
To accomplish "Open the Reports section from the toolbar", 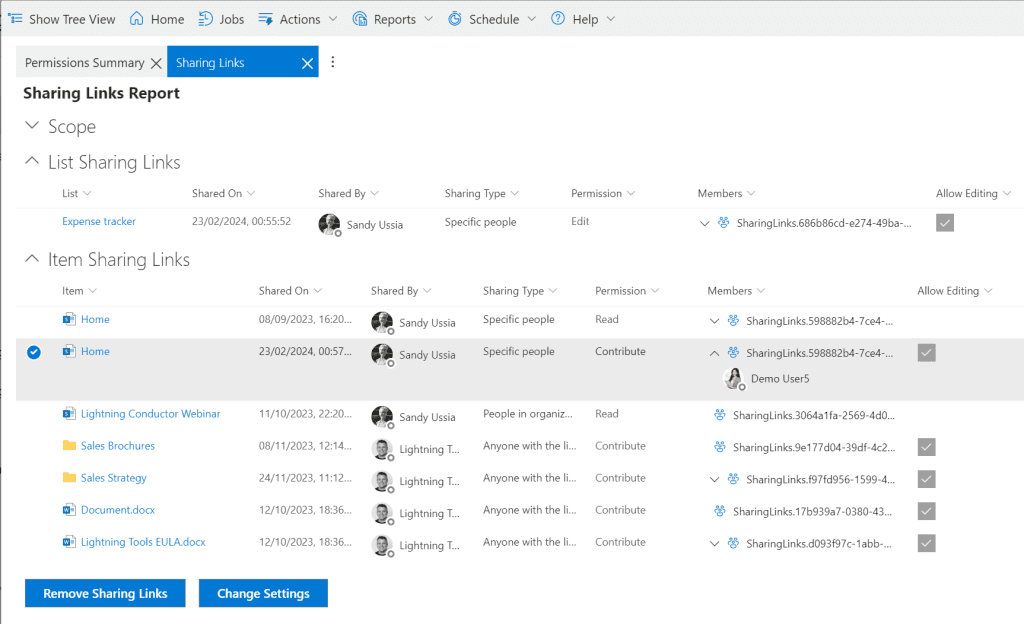I will coord(360,18).
